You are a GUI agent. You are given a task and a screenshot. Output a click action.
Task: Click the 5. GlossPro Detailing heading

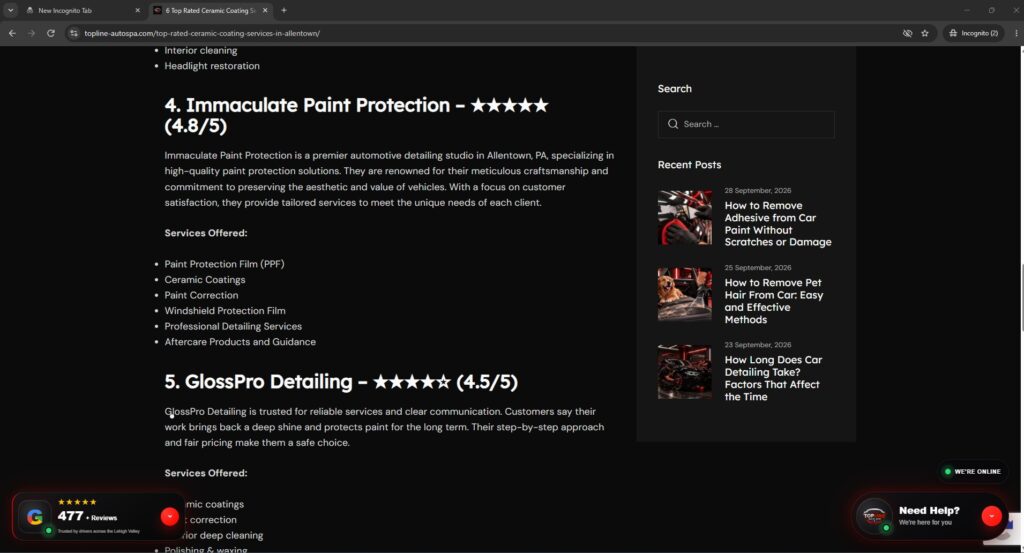tap(341, 382)
